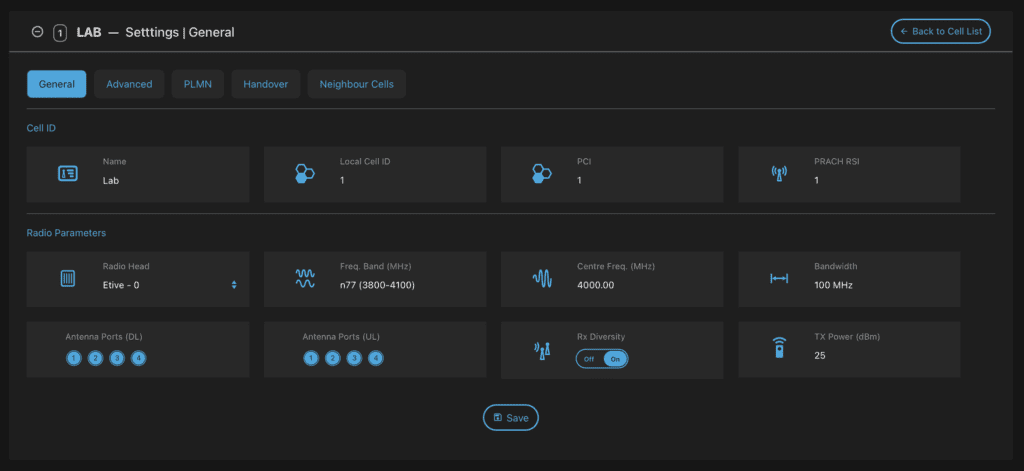The image size is (1024, 471).
Task: Open the Radio Head dropdown
Action: point(170,285)
